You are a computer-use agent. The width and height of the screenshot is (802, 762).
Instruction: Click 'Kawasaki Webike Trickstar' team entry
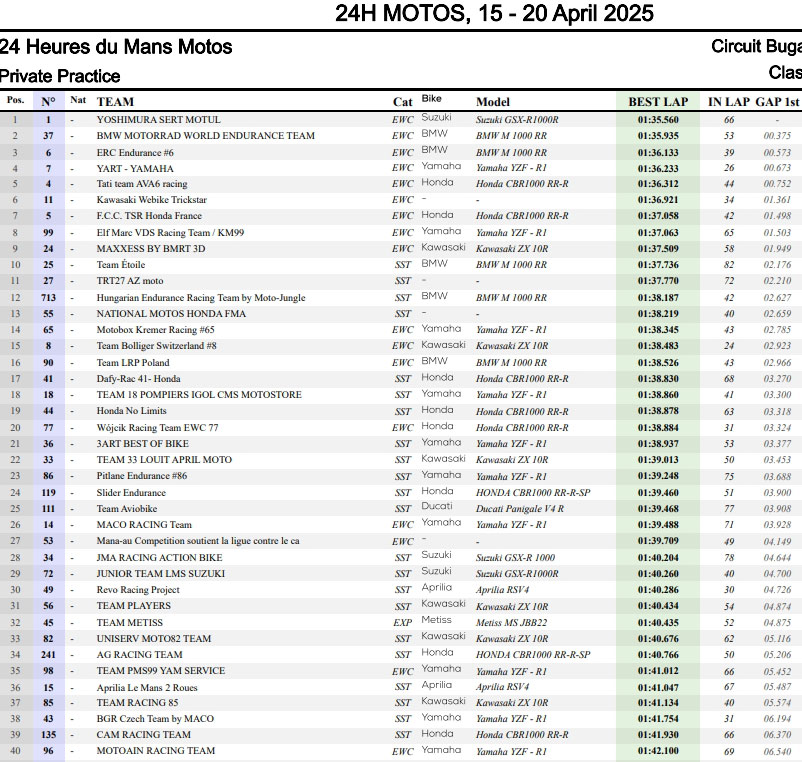[151, 199]
